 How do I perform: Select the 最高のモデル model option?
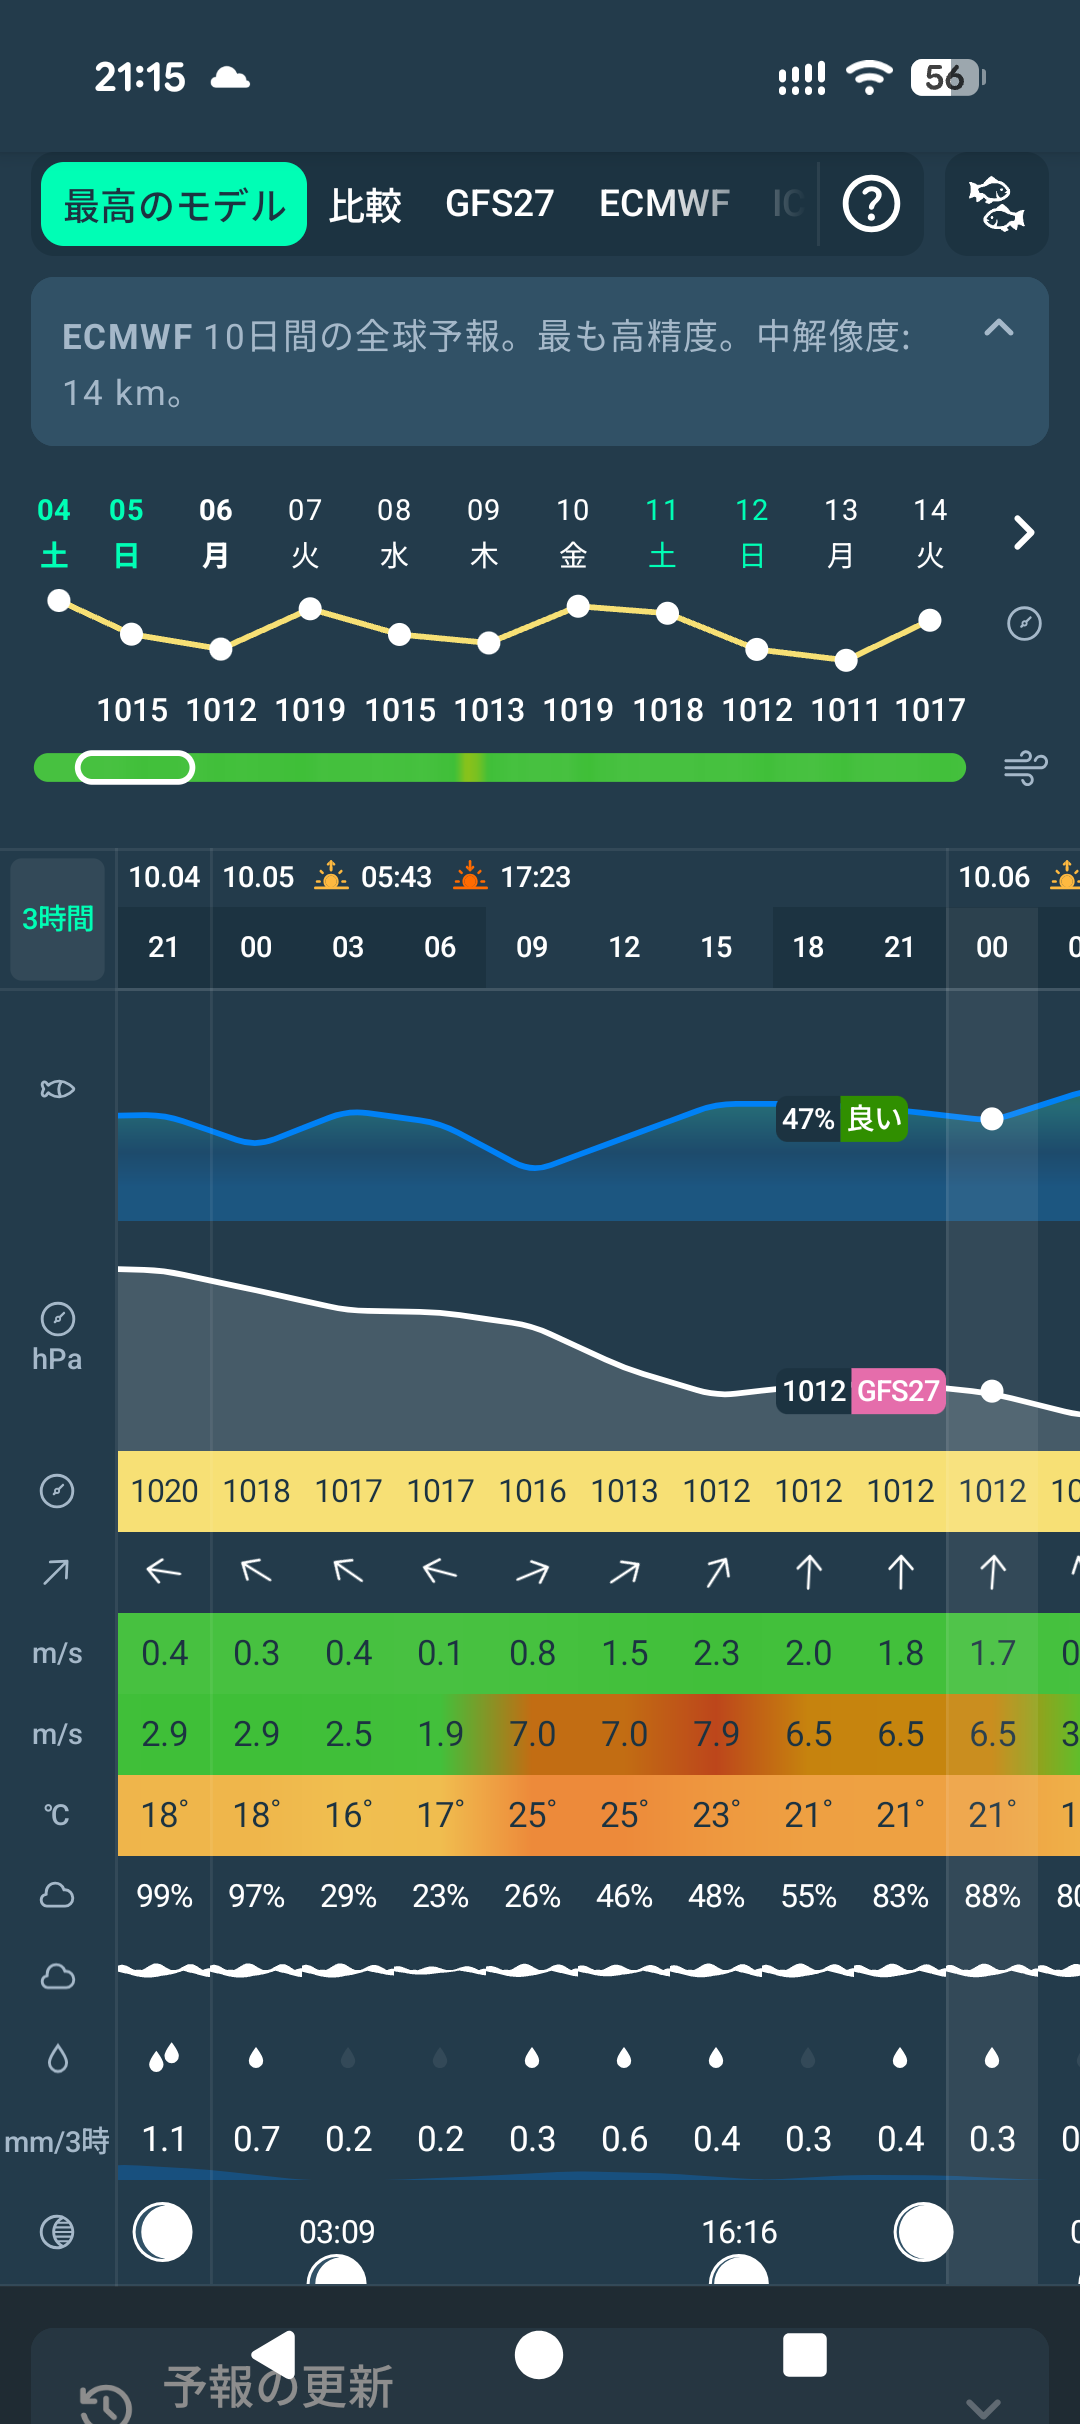[174, 205]
